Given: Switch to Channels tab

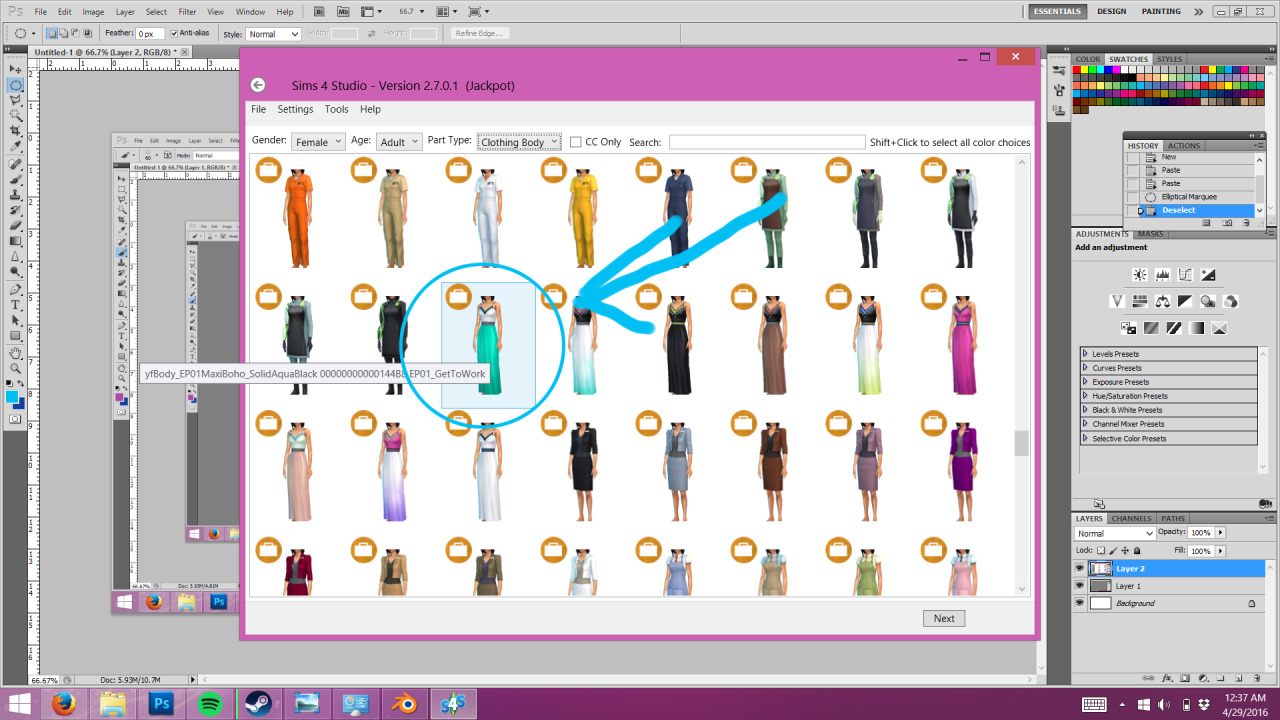Looking at the screenshot, I should pyautogui.click(x=1131, y=518).
